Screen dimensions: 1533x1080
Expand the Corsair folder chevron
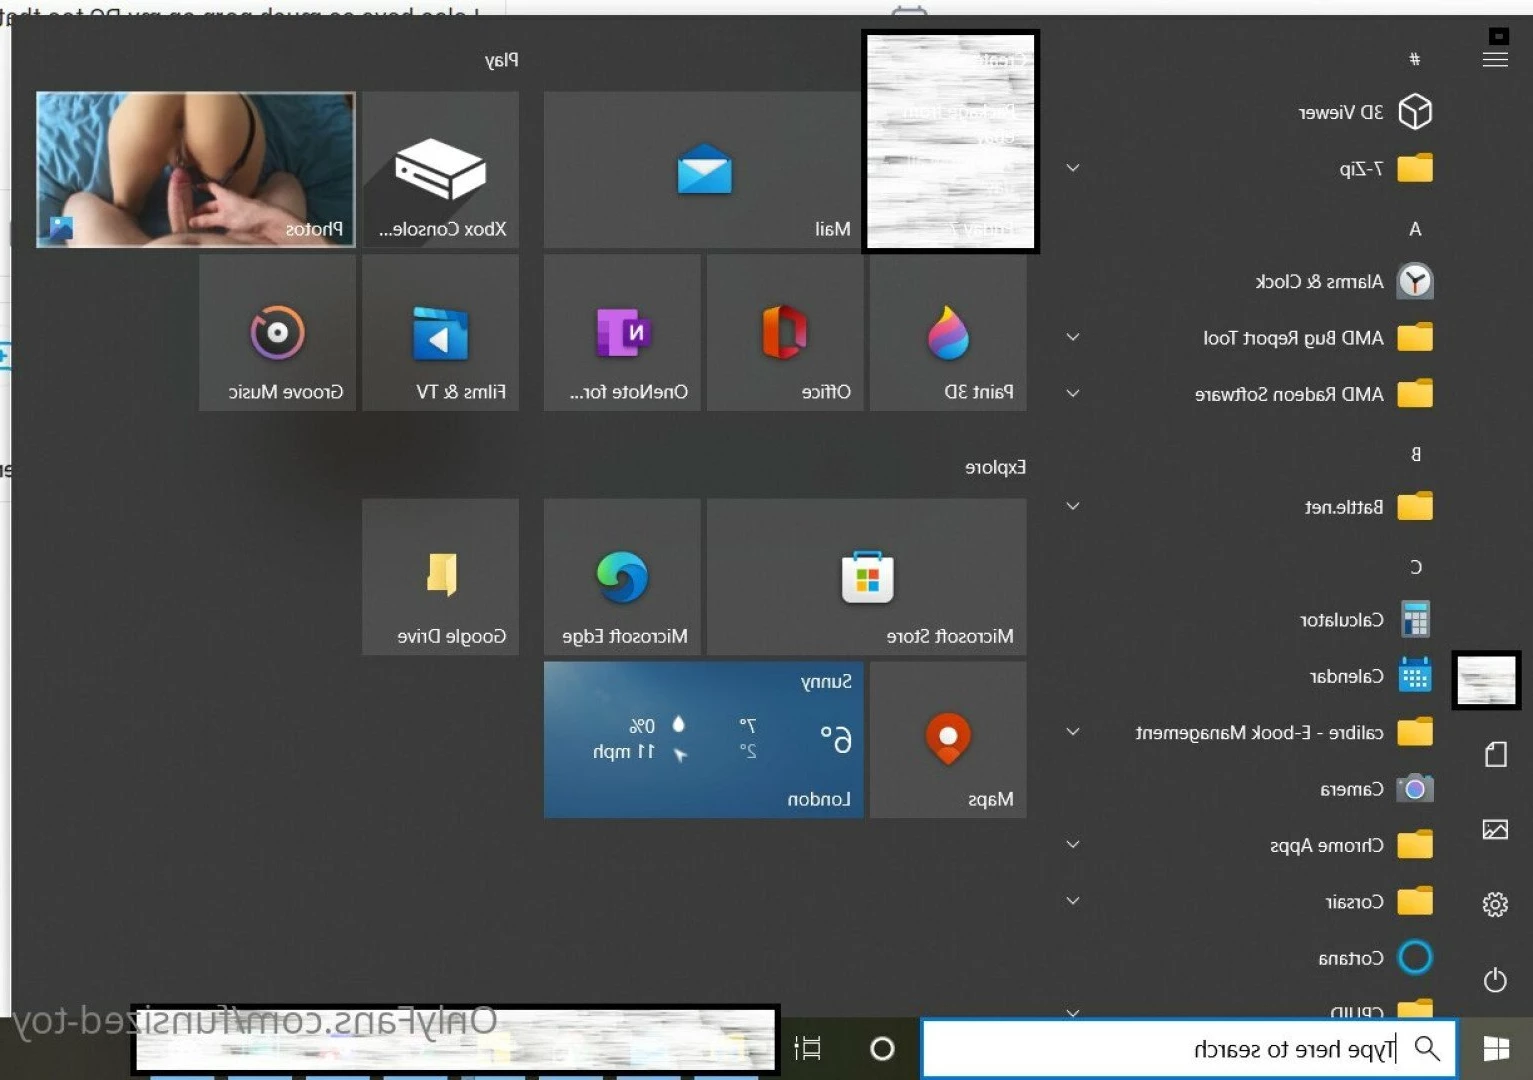coord(1073,901)
